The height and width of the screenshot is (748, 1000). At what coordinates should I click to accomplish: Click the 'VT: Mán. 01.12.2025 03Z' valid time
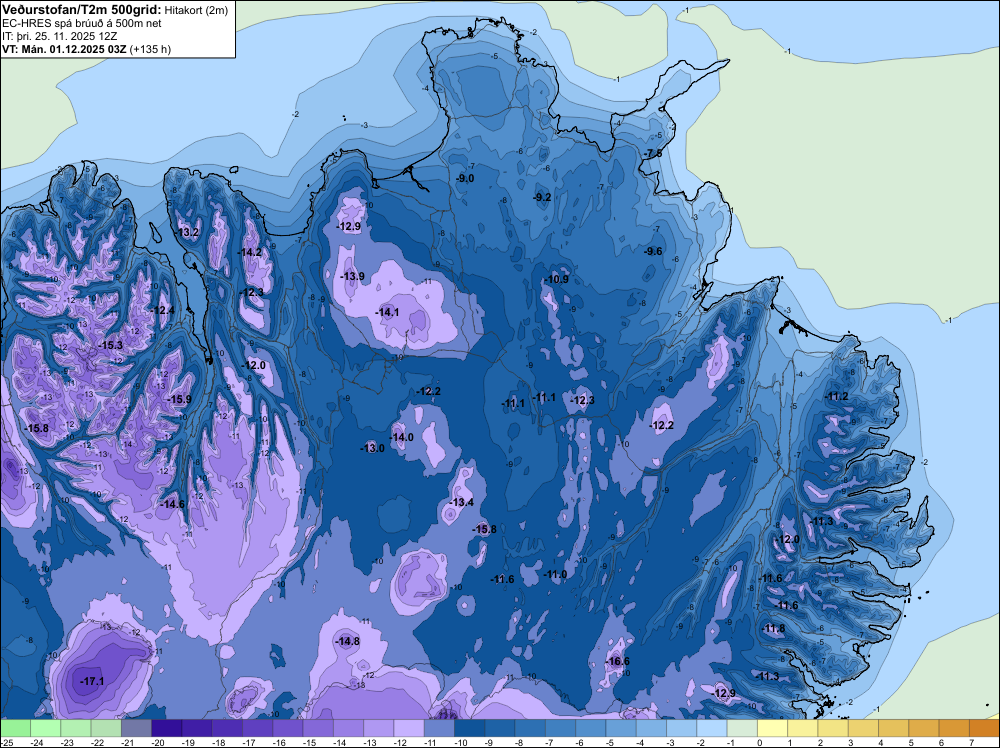[64, 49]
